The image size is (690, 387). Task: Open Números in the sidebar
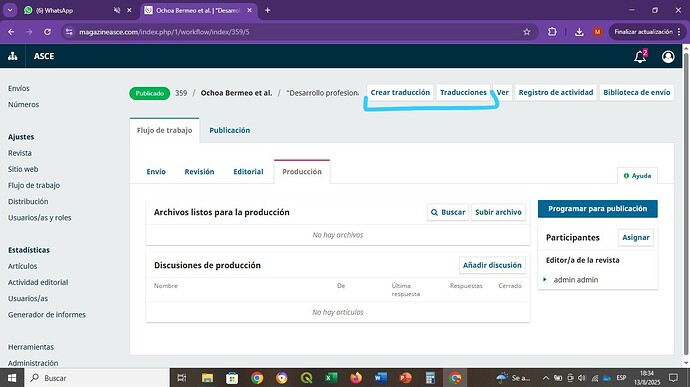[x=23, y=104]
